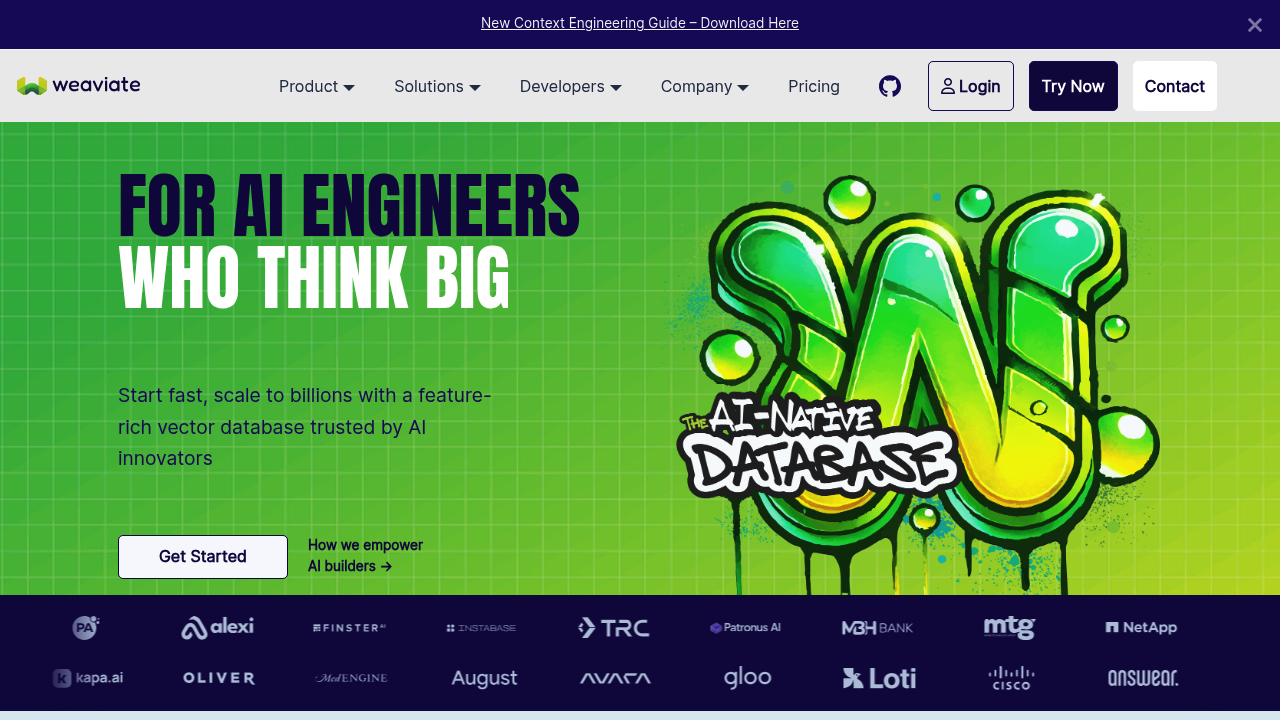Image resolution: width=1280 pixels, height=720 pixels.
Task: Click the Login button
Action: point(970,86)
